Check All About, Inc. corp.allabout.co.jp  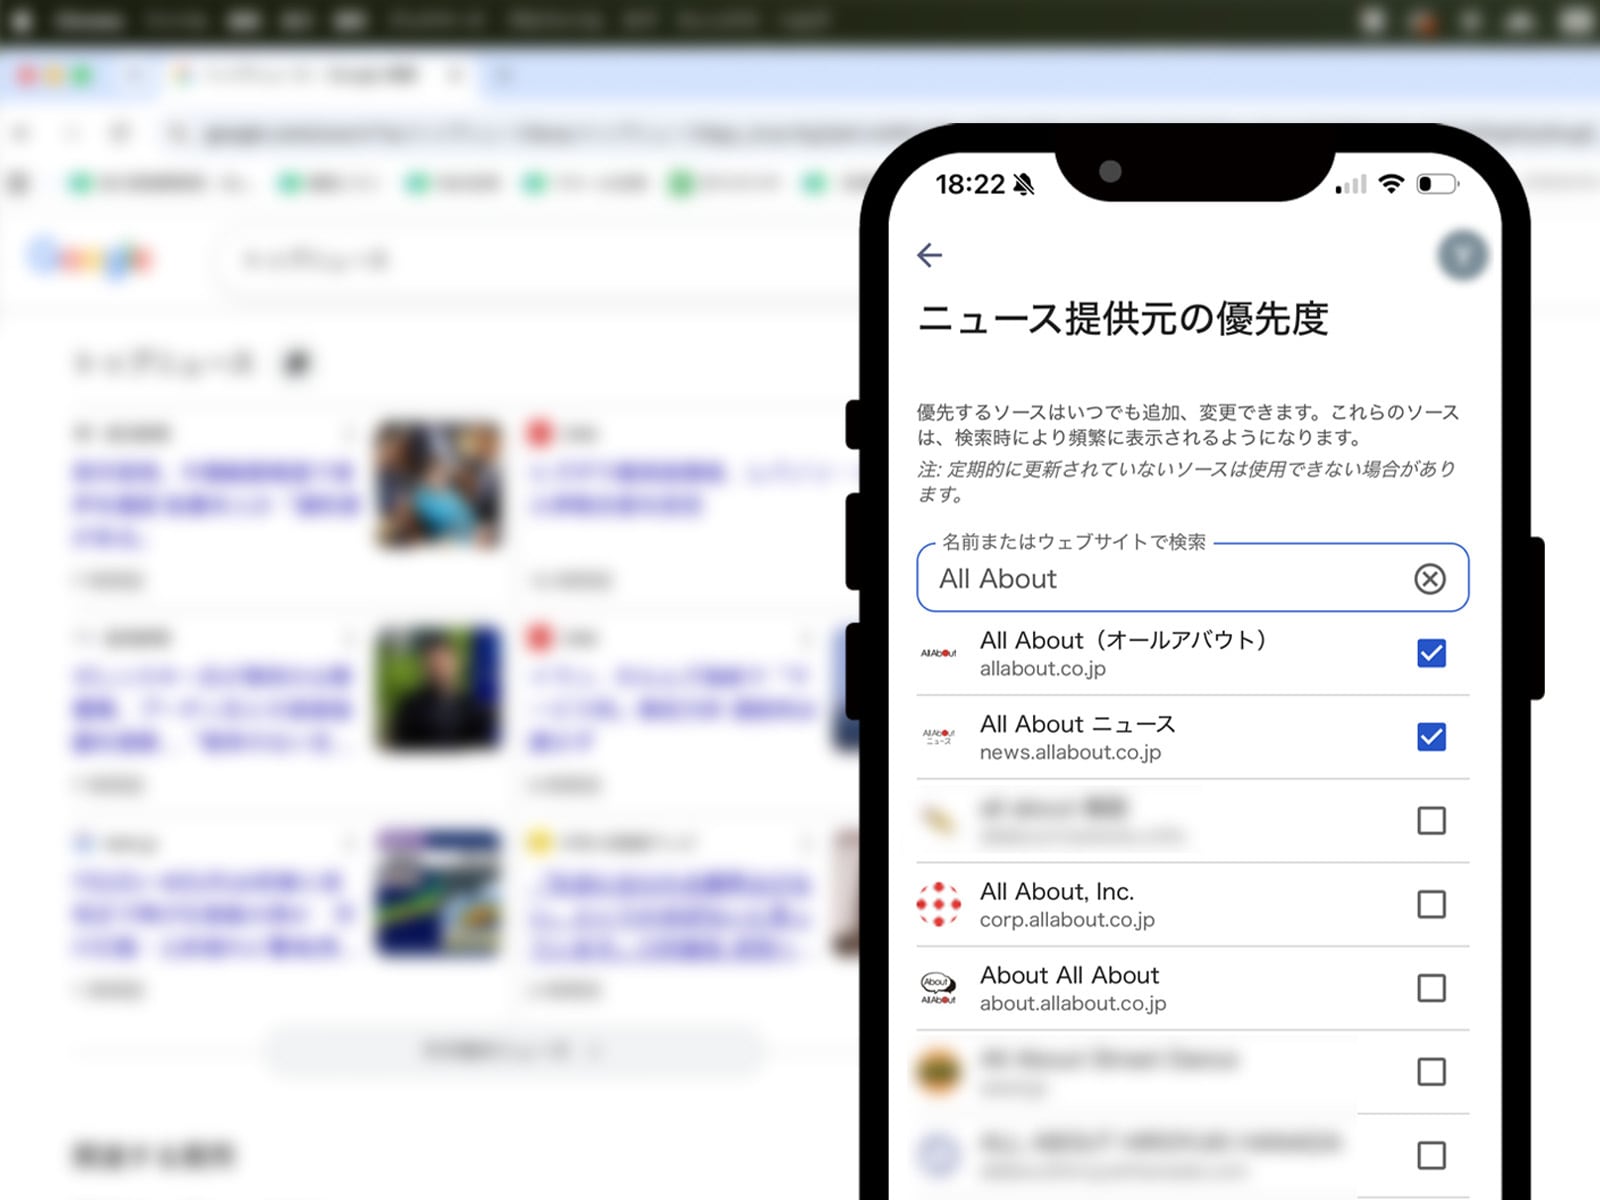1431,904
